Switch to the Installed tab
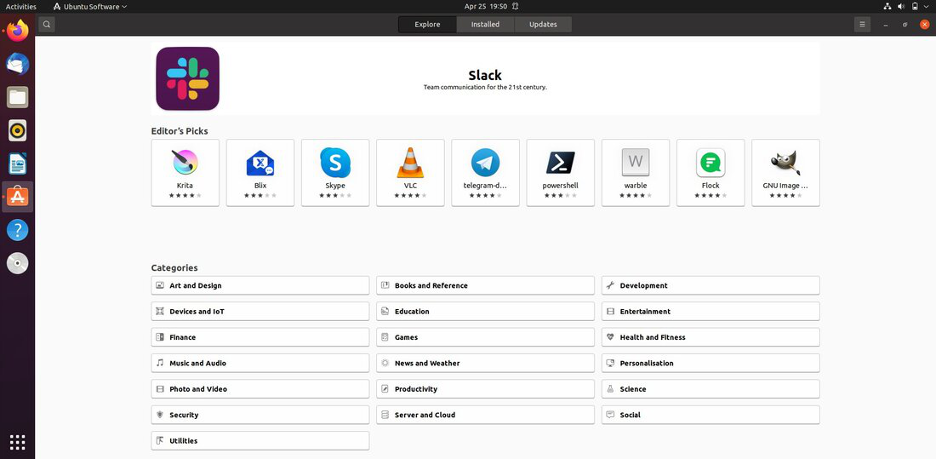The height and width of the screenshot is (460, 936). 485,24
